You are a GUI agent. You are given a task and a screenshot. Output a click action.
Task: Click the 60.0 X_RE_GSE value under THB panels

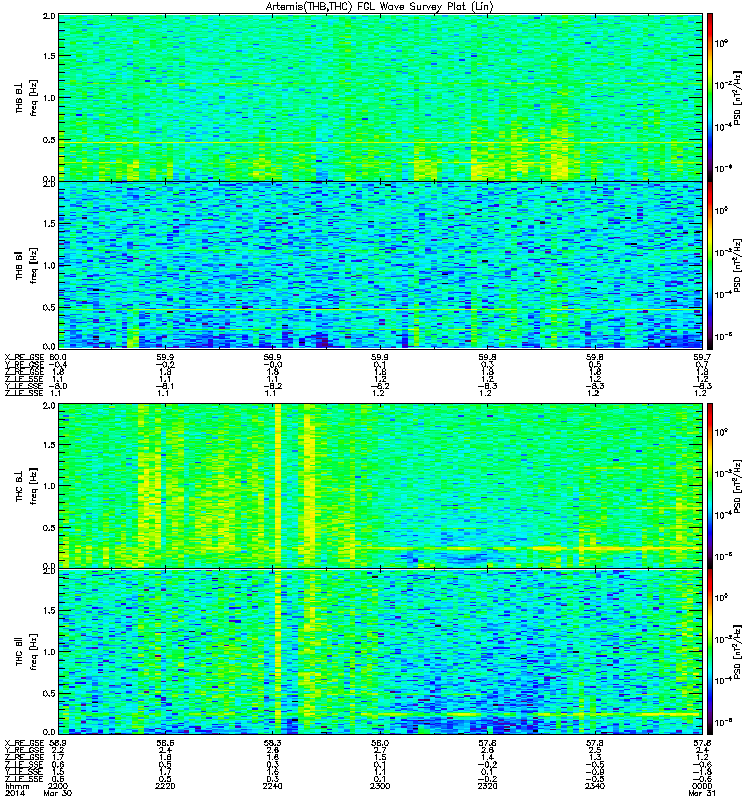[58, 358]
